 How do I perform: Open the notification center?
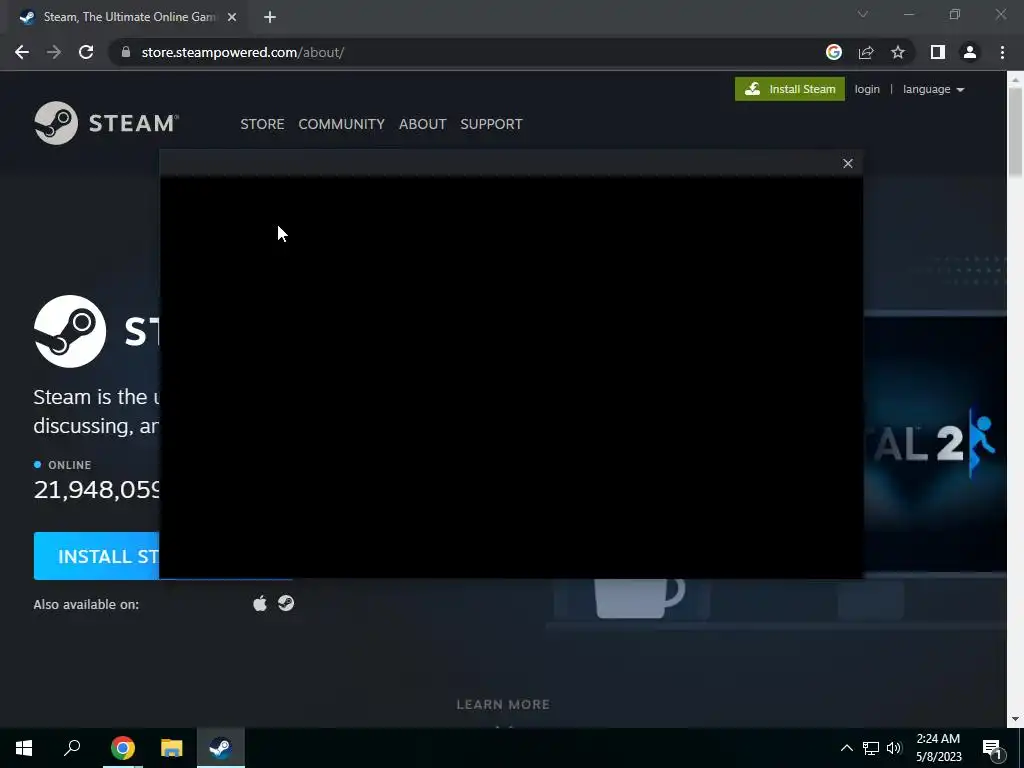pos(993,748)
